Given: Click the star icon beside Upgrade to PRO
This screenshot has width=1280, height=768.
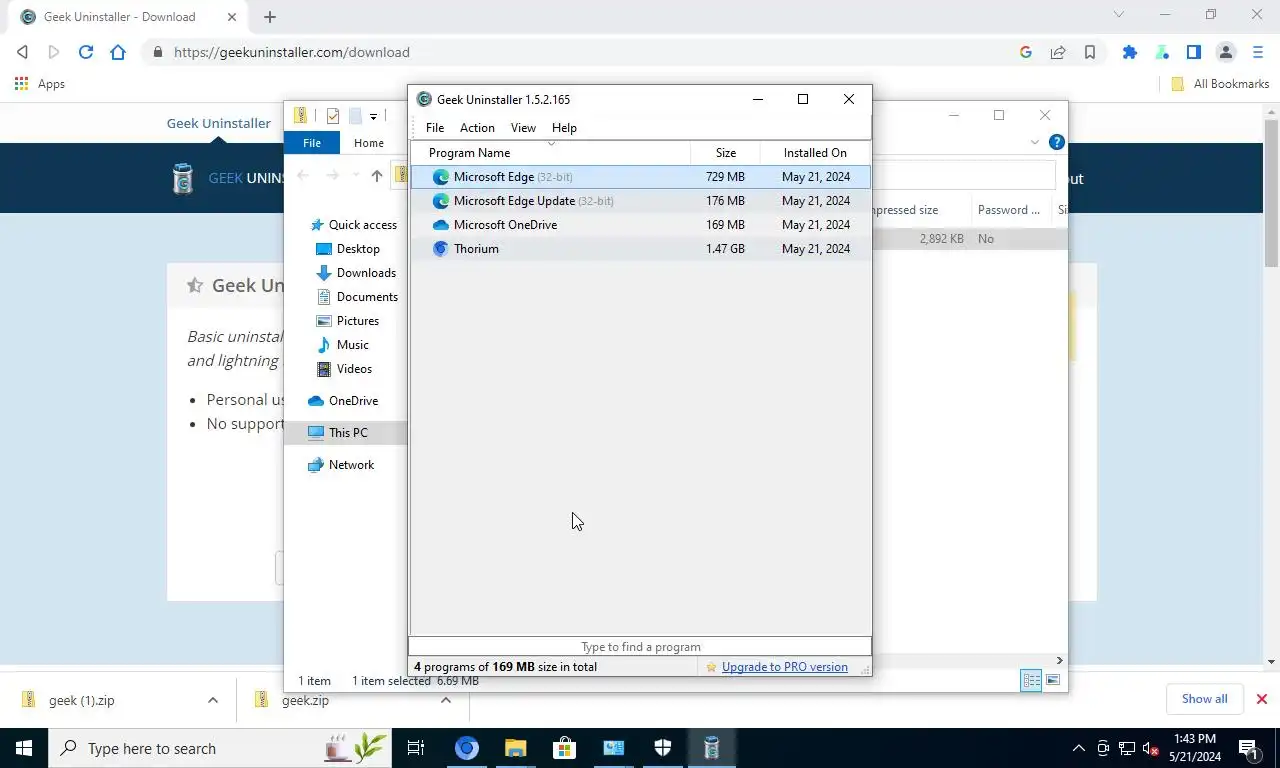Looking at the screenshot, I should (x=711, y=667).
